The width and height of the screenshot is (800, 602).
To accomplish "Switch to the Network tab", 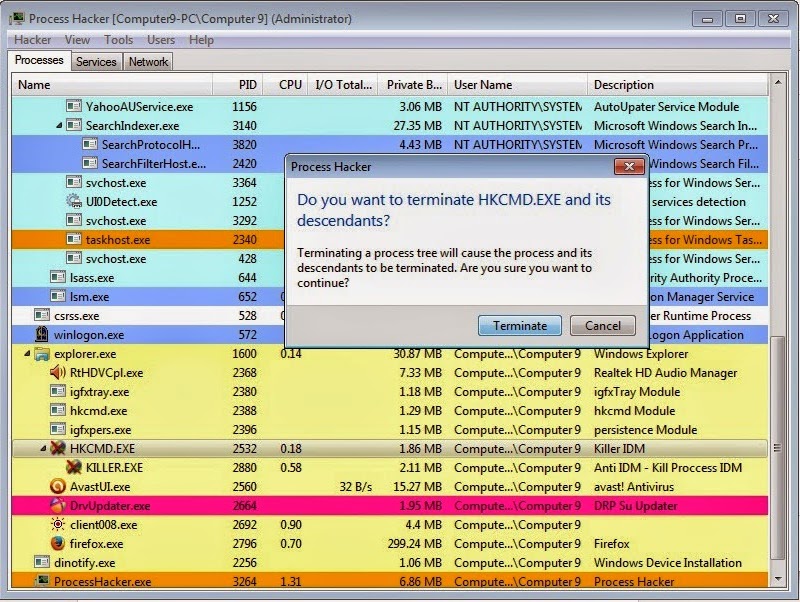I will (x=148, y=62).
